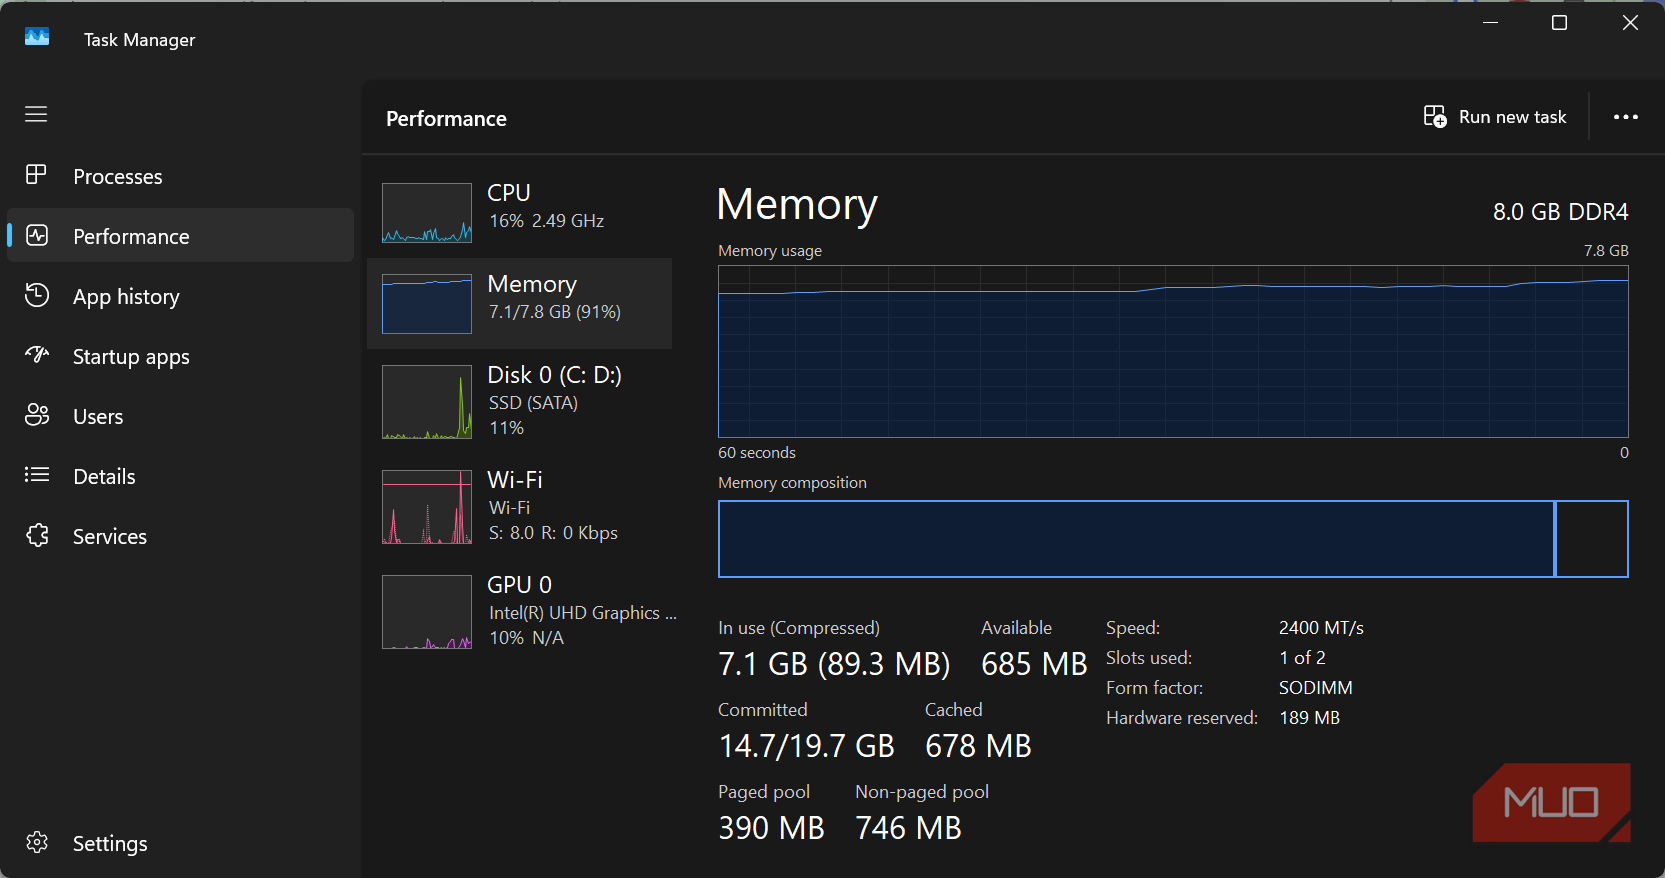Select the GPU 0 mini graph thumbnail
The height and width of the screenshot is (878, 1665).
(427, 612)
